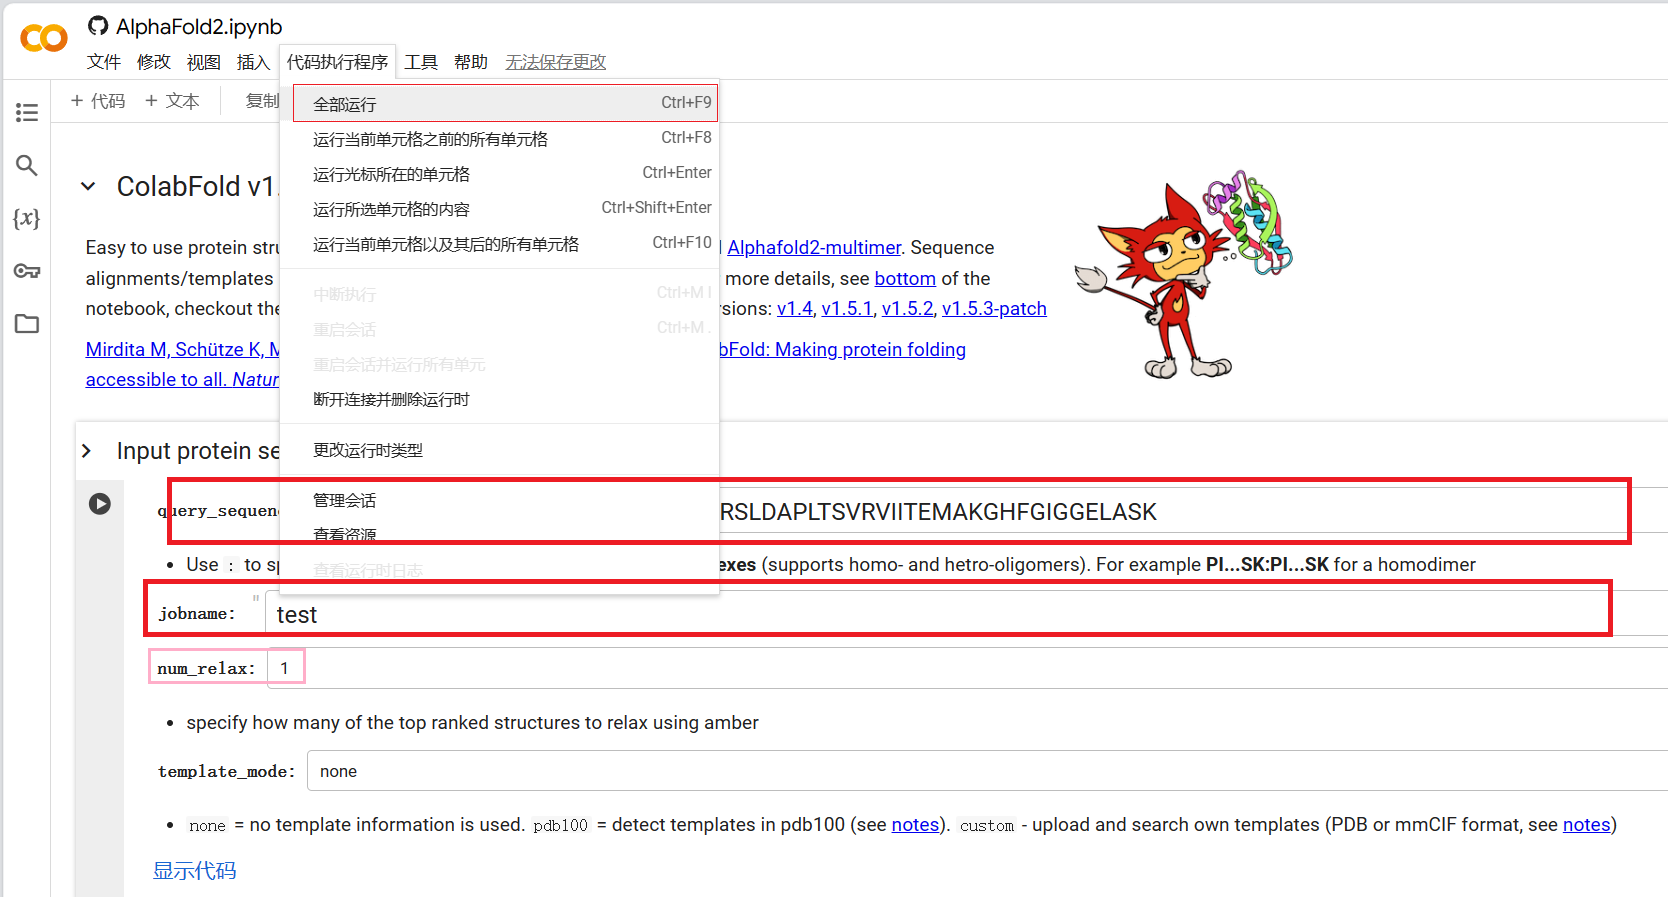
Task: Click the GitHub icon beside AlphaFold2.ipynb
Action: (98, 26)
